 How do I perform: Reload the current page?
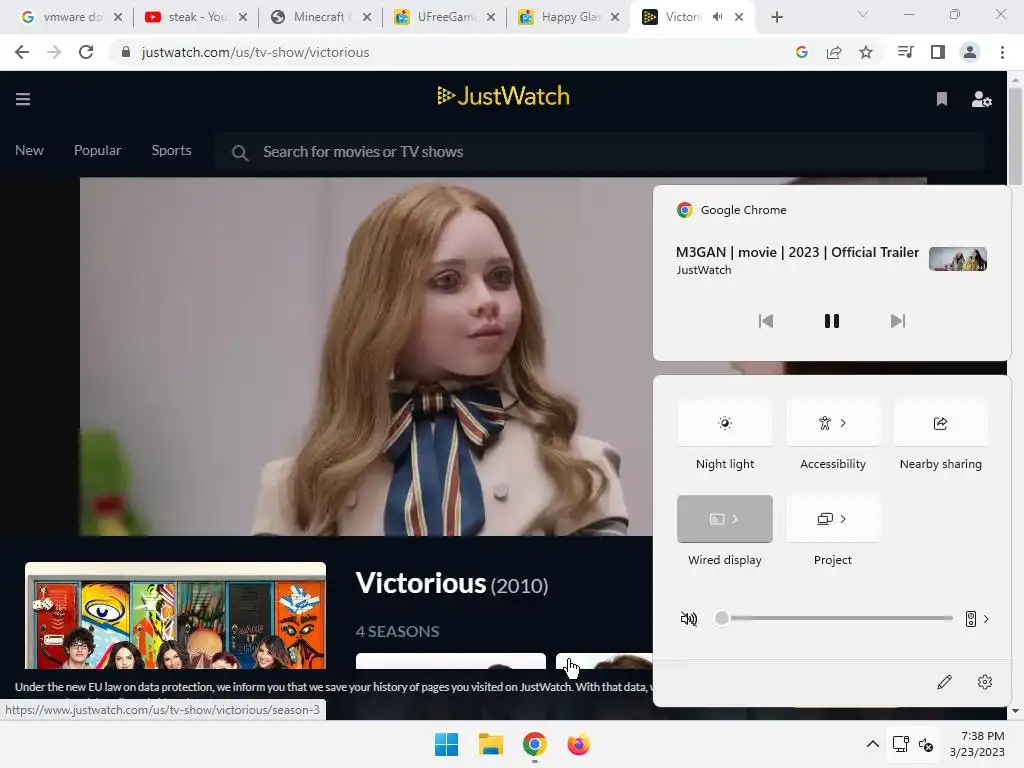86,52
